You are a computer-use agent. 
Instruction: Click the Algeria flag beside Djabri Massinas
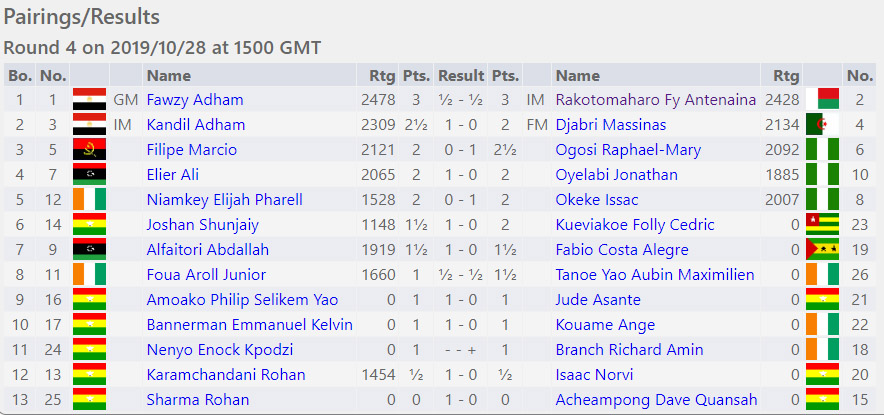(x=823, y=125)
